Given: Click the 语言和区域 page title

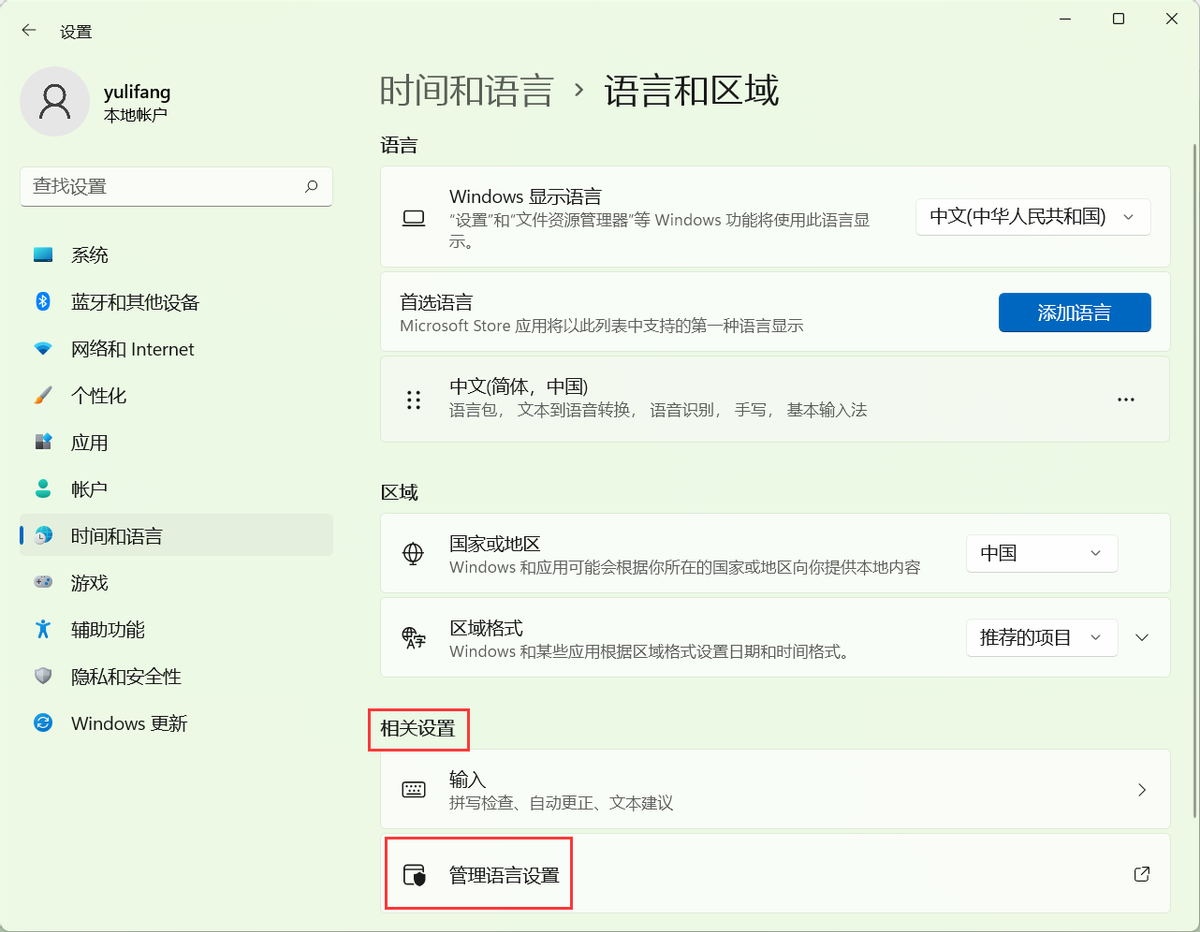Looking at the screenshot, I should 692,91.
